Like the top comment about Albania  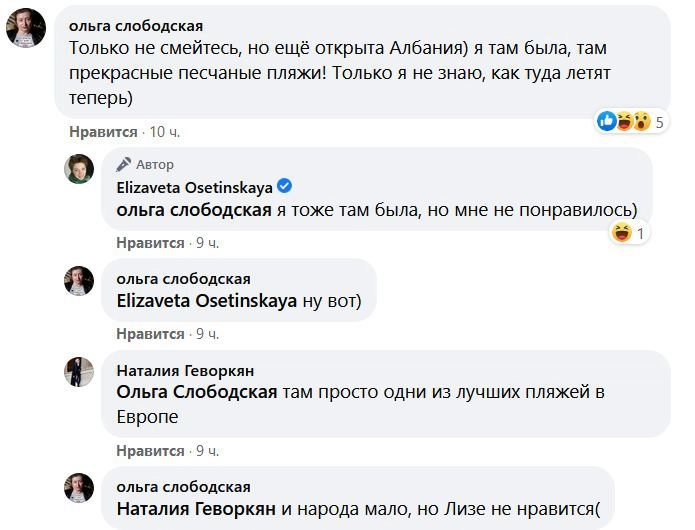(103, 131)
